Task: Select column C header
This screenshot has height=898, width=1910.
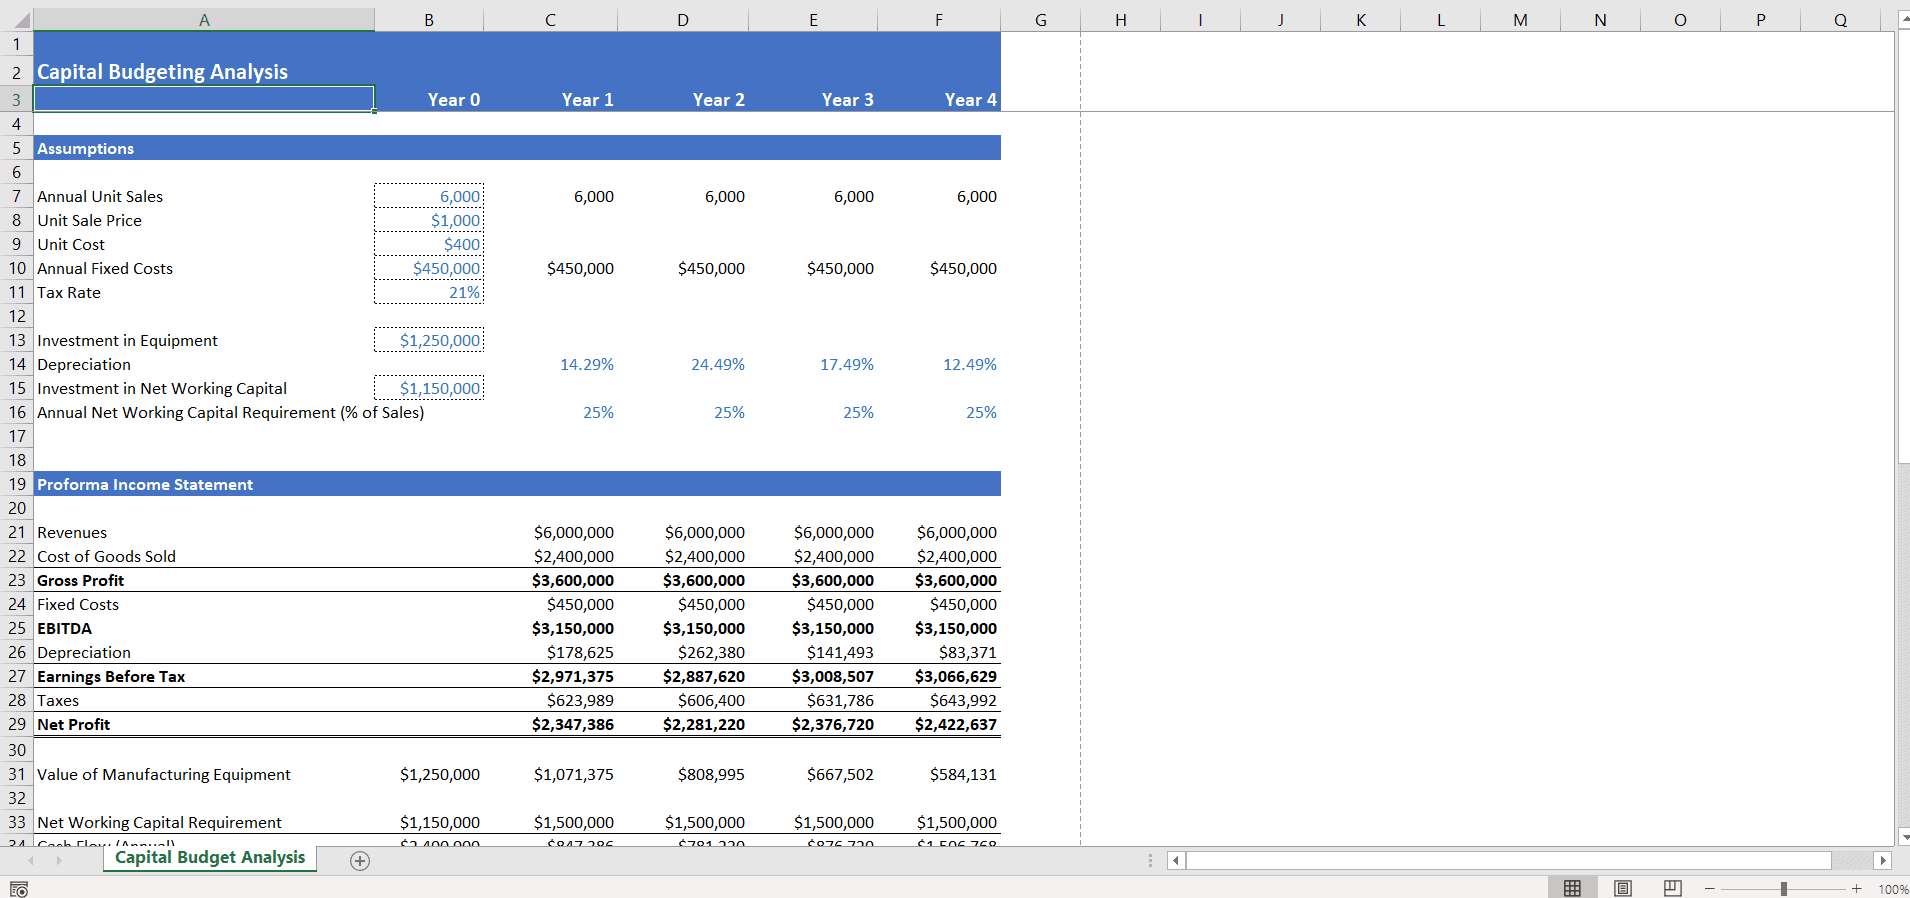Action: 550,20
